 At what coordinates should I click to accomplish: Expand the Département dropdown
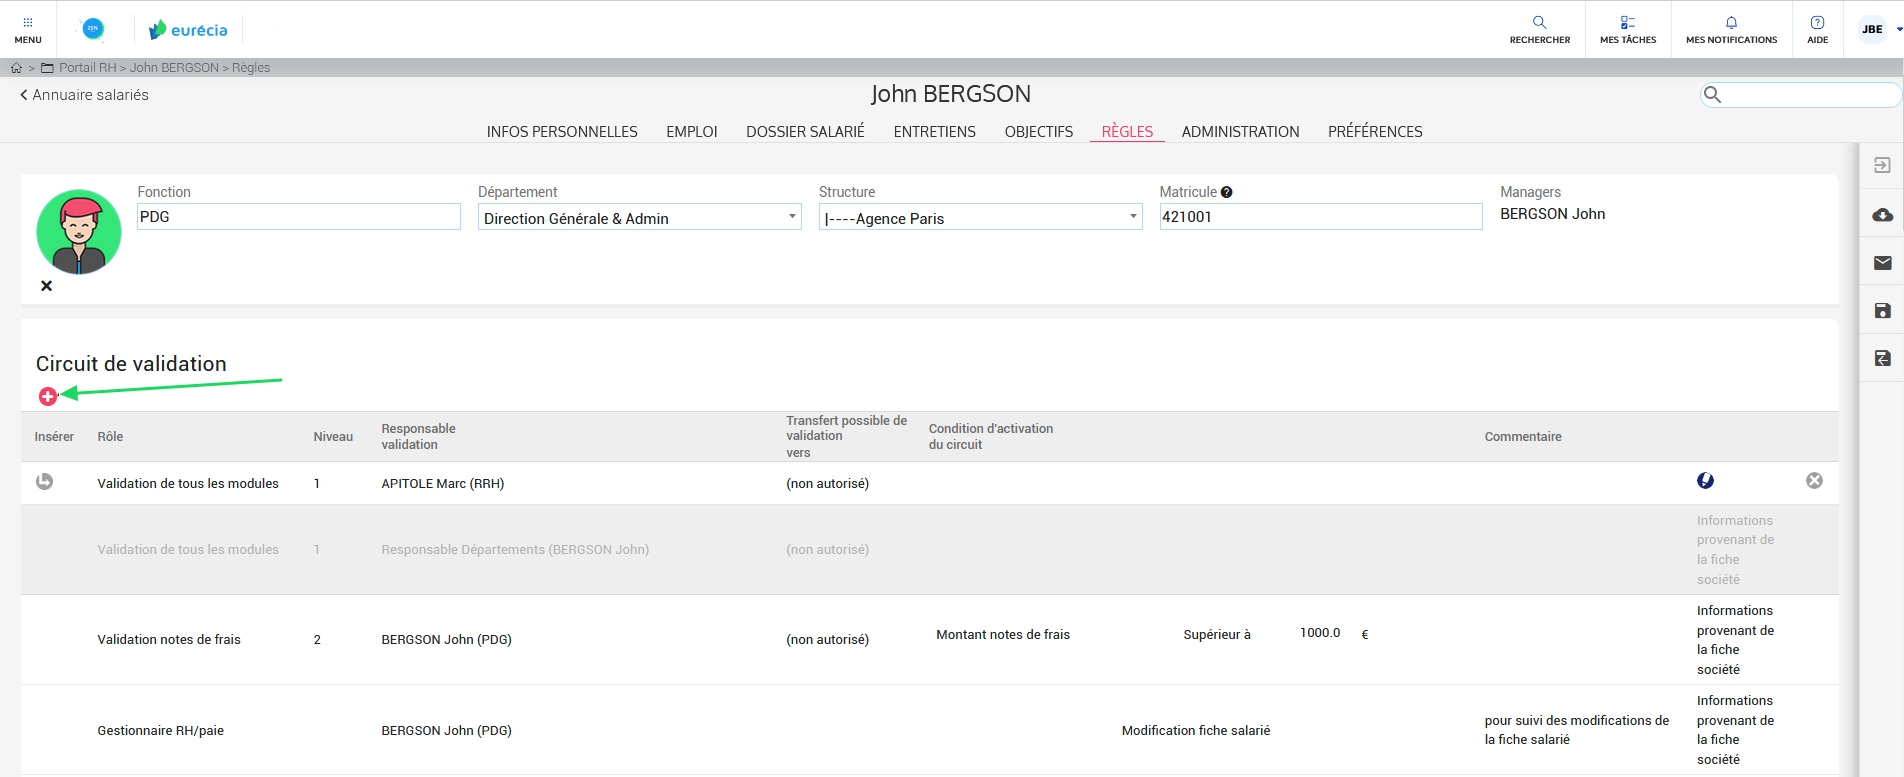791,217
